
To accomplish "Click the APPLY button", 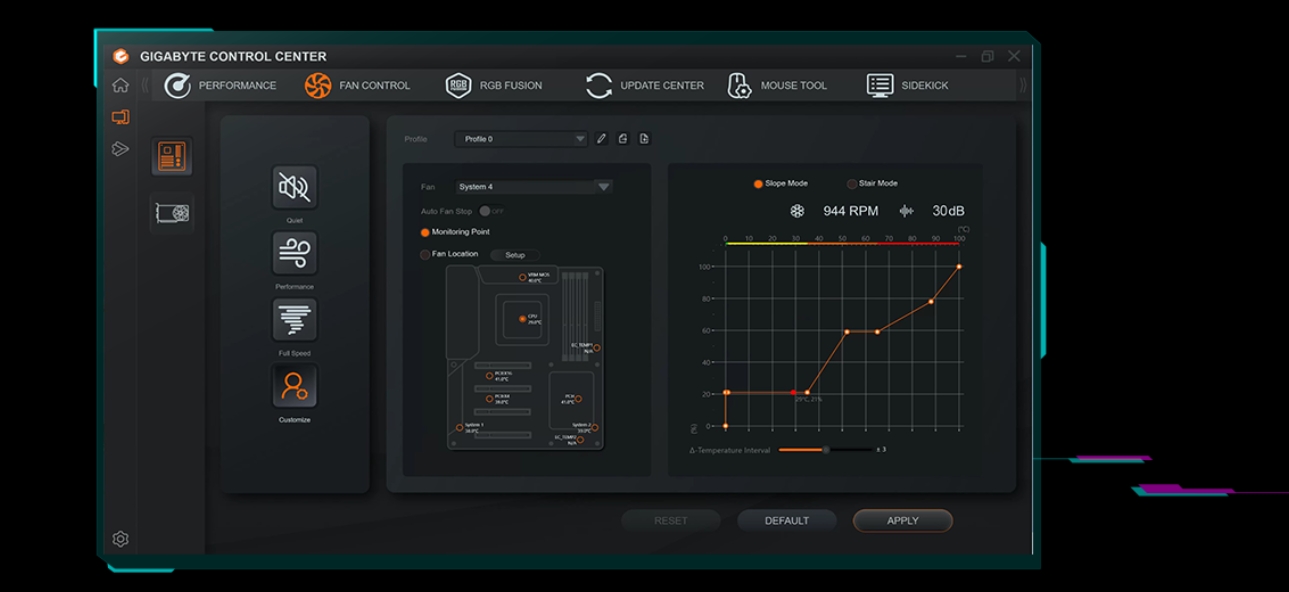I will [x=902, y=521].
